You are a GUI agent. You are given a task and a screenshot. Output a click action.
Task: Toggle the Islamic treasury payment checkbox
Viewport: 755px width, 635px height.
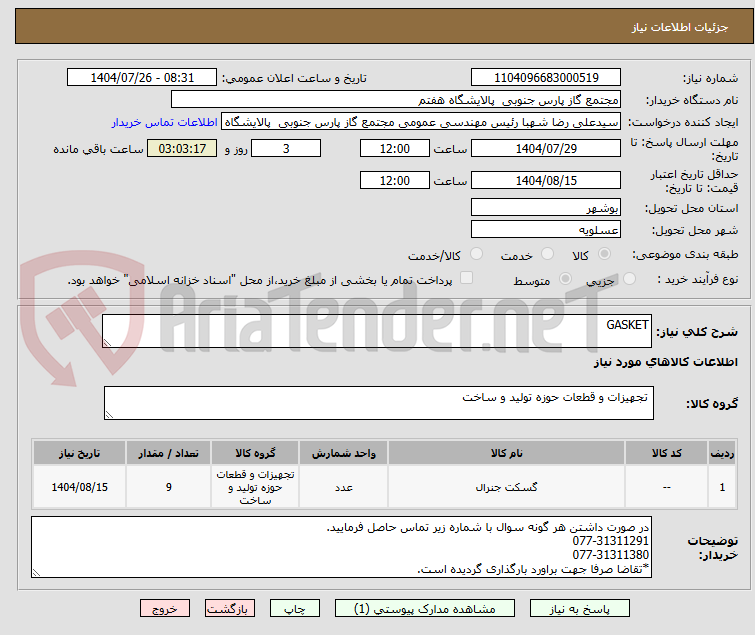coord(466,278)
